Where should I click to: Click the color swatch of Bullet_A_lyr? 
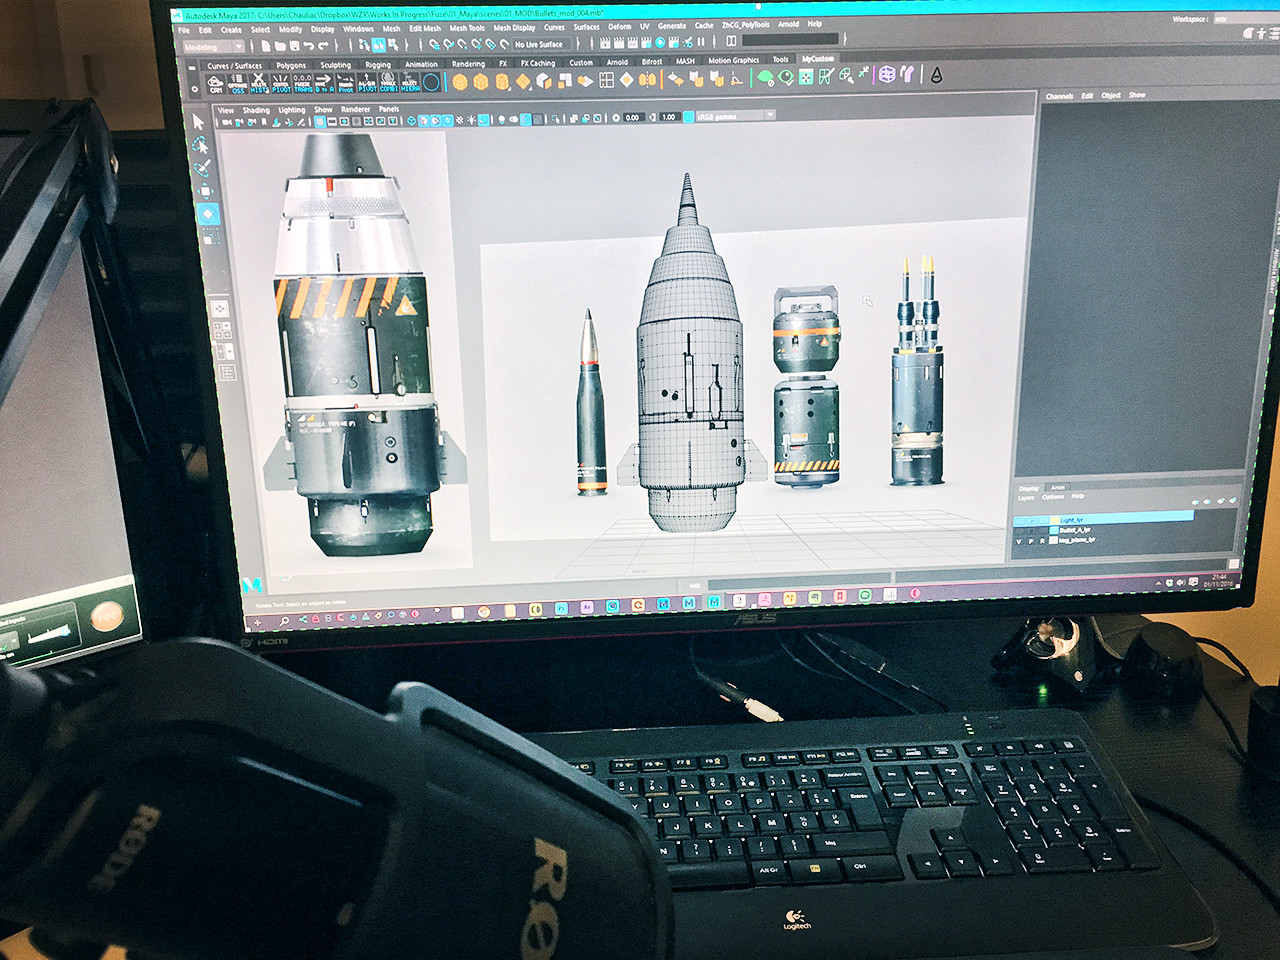coord(1054,530)
